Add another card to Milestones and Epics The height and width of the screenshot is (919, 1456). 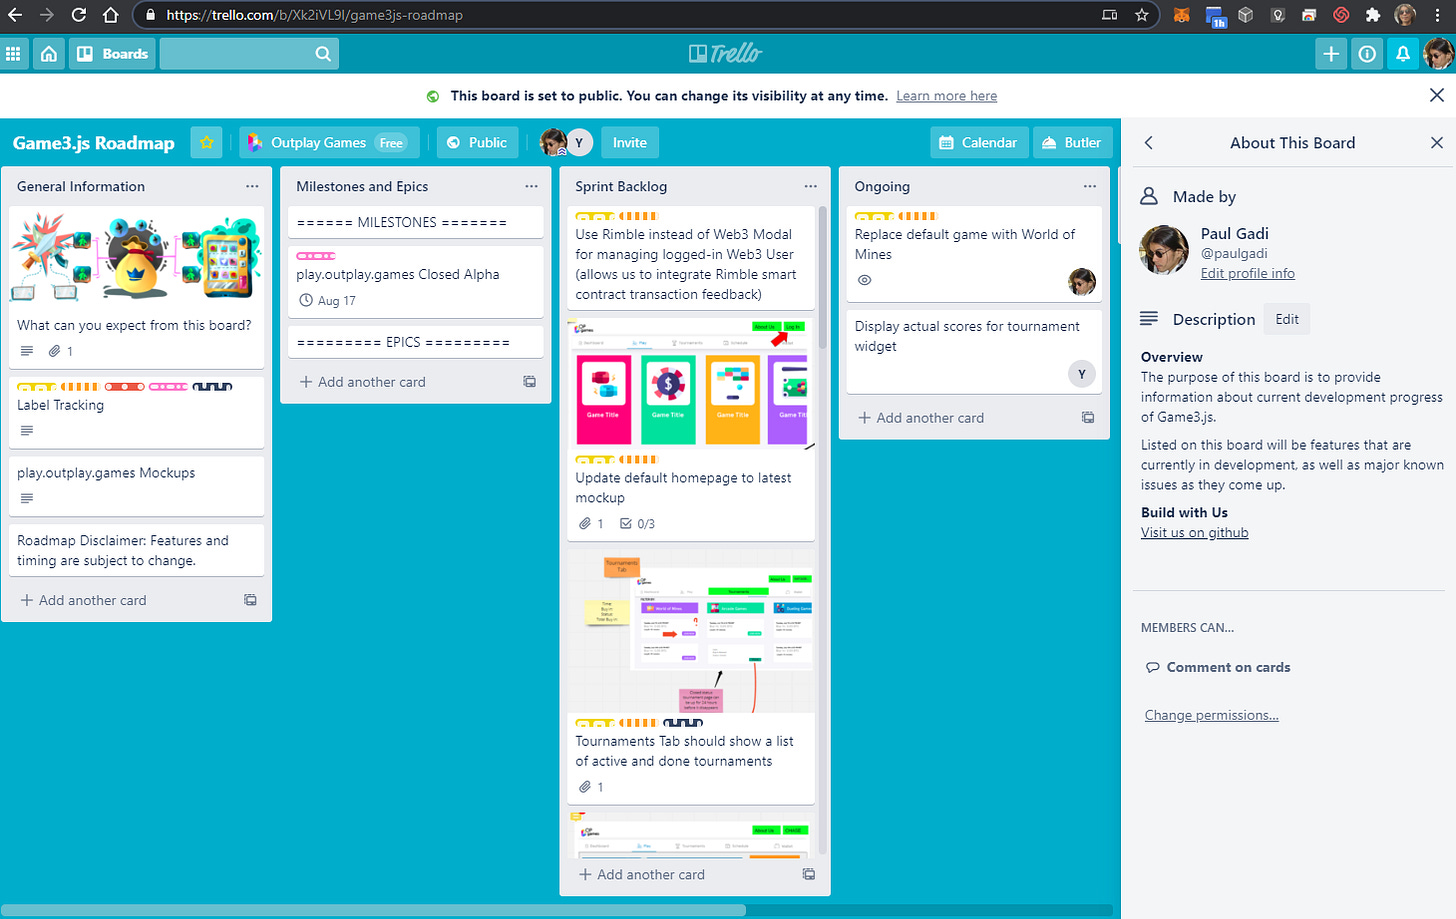pos(362,382)
